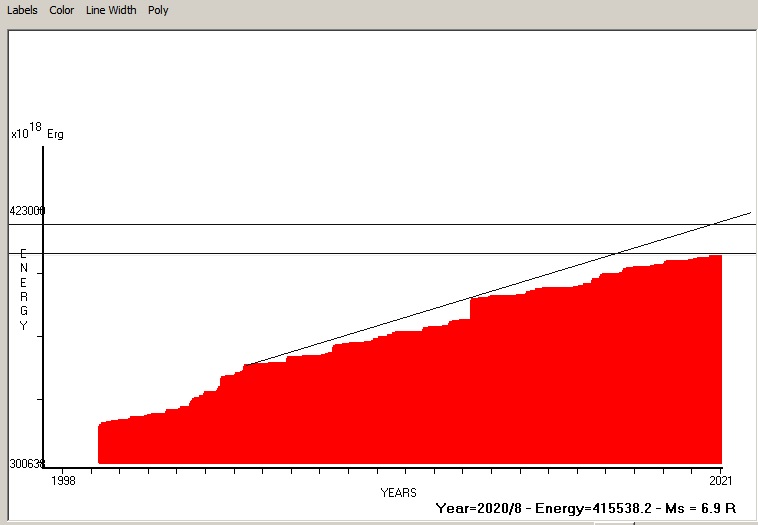The width and height of the screenshot is (758, 525).
Task: Click the left starting edge of red area
Action: 99,443
